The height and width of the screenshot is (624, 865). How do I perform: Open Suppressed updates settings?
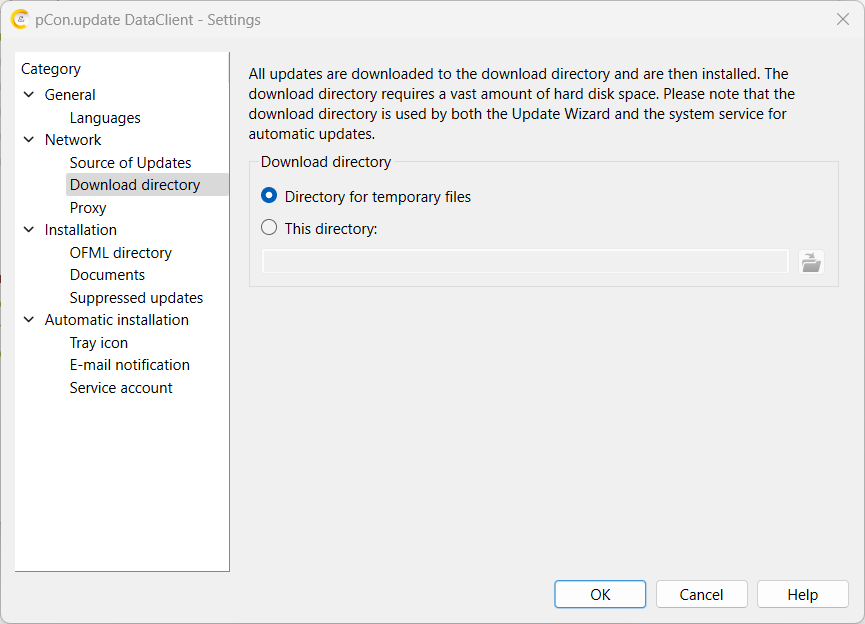click(136, 298)
